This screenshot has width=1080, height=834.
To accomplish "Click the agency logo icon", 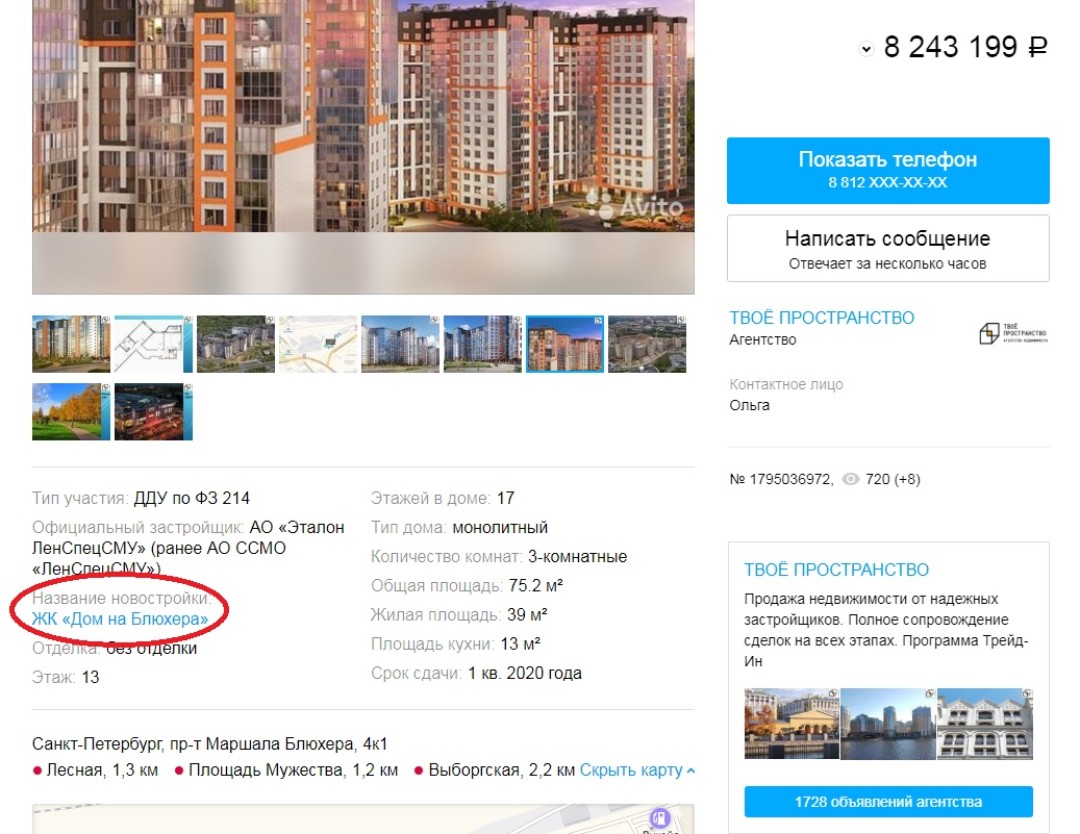I will tap(1013, 333).
